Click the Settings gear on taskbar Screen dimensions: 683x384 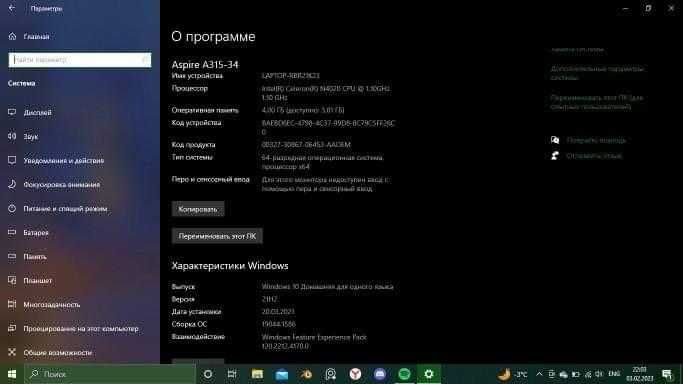429,374
